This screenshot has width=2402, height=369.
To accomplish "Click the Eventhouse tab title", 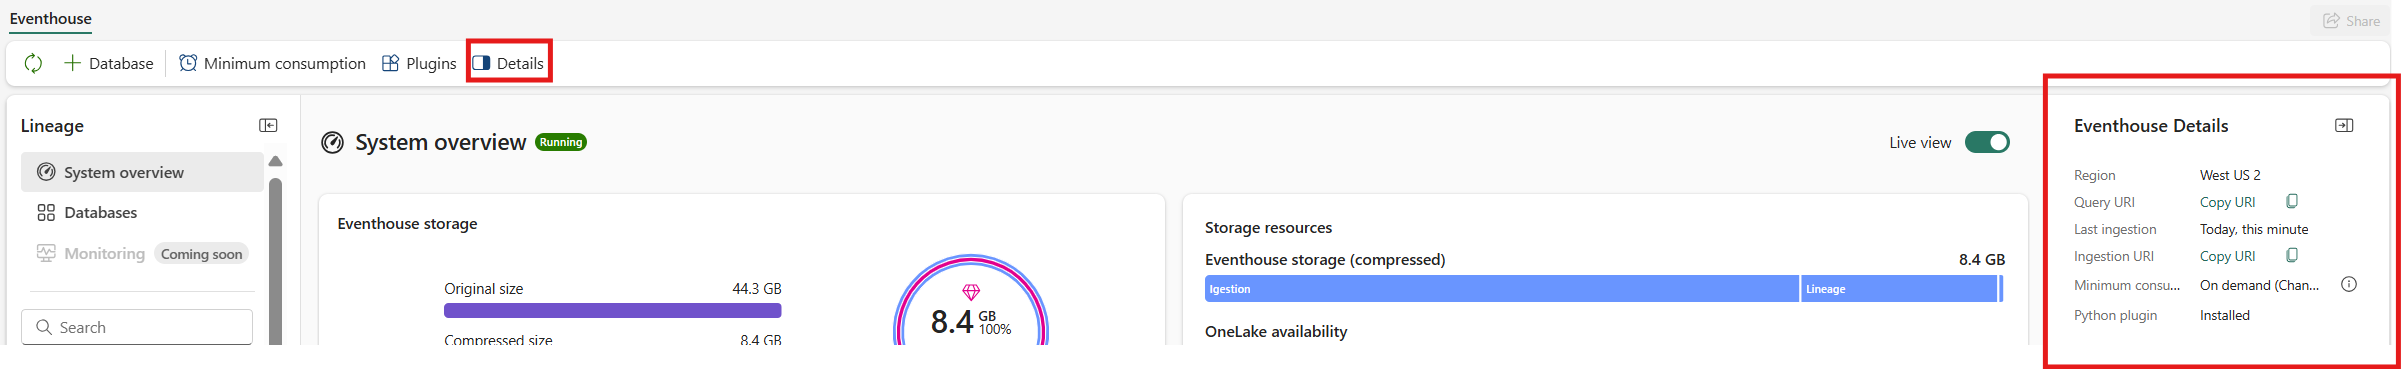I will [x=50, y=18].
